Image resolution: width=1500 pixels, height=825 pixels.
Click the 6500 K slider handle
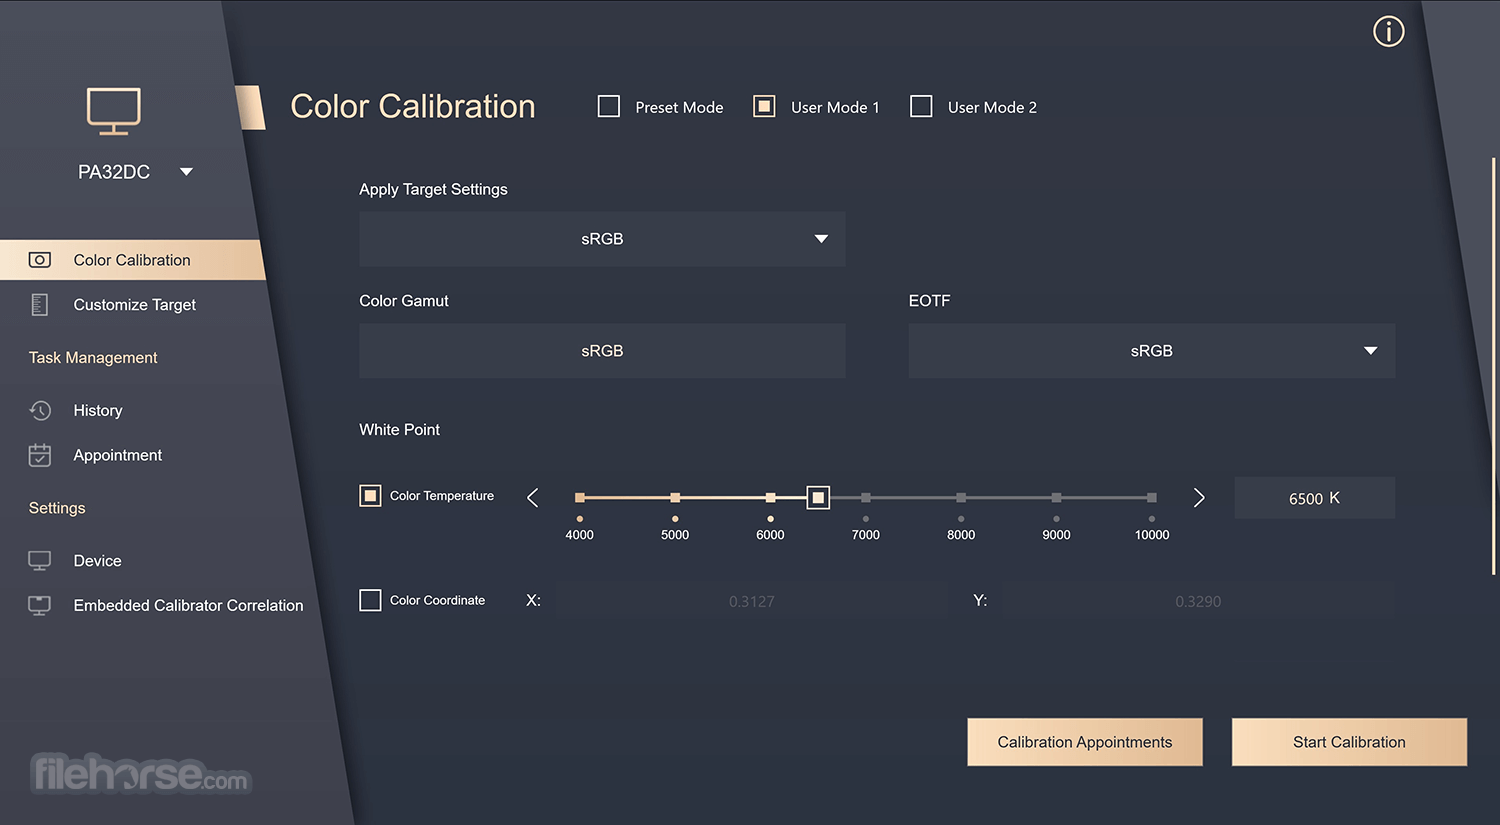coord(818,497)
